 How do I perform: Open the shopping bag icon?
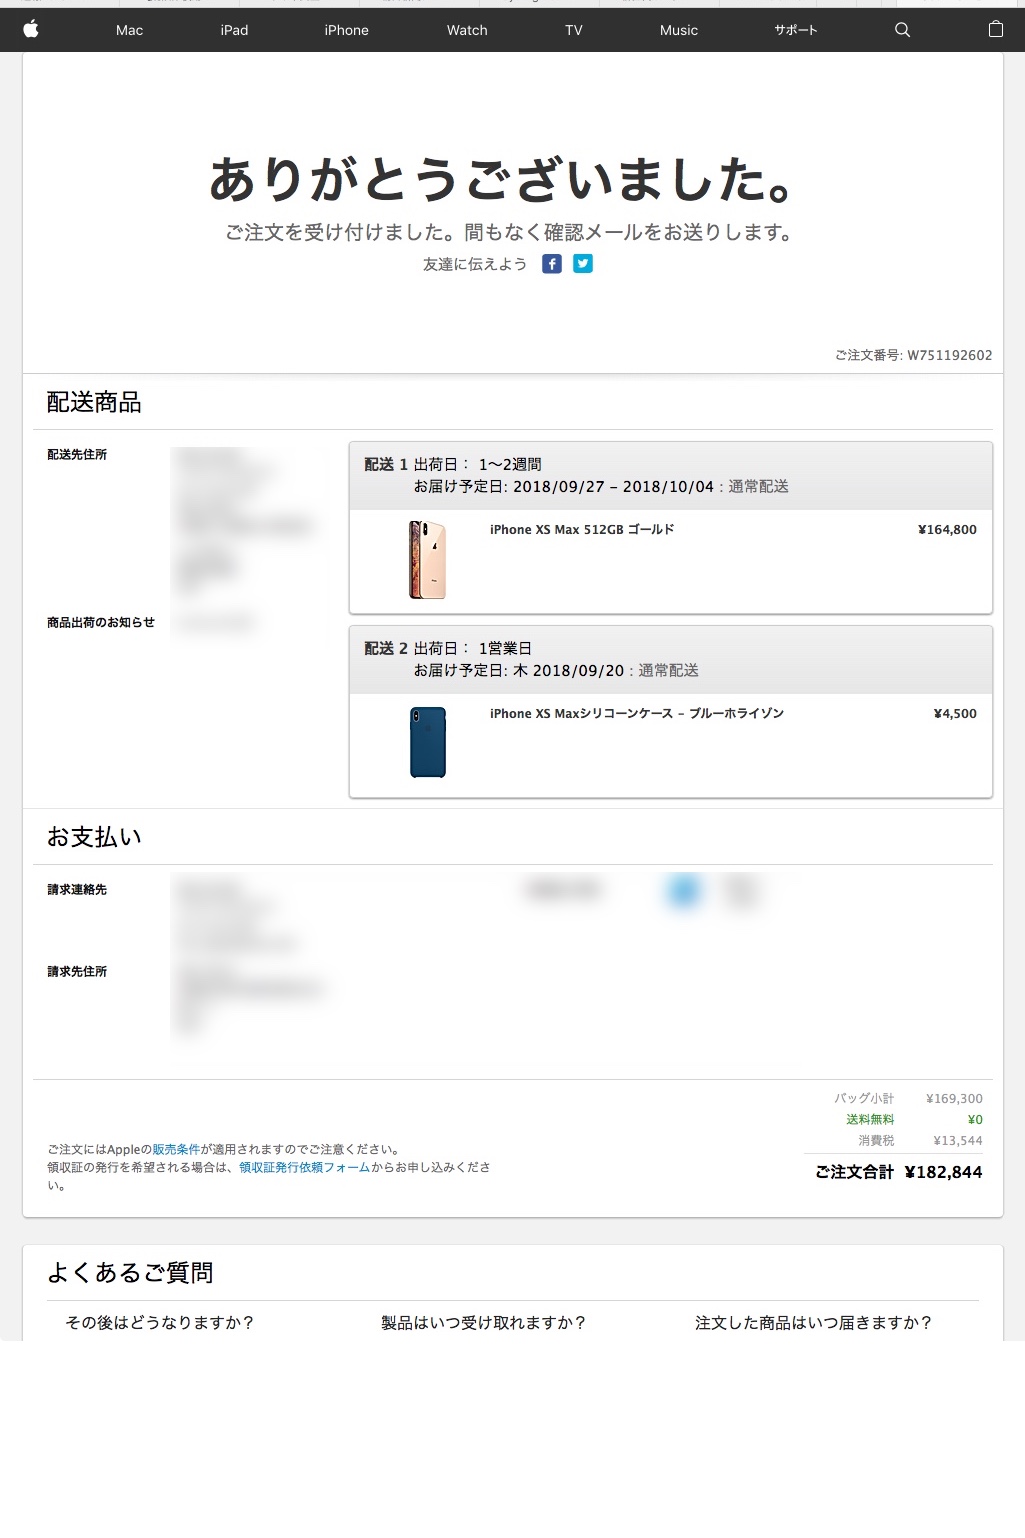click(995, 29)
